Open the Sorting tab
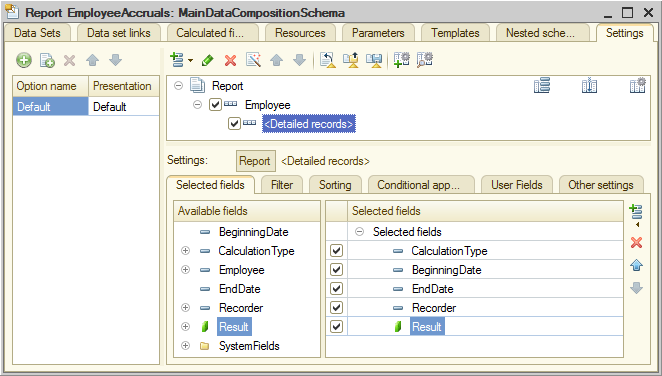Image resolution: width=662 pixels, height=376 pixels. (x=335, y=185)
